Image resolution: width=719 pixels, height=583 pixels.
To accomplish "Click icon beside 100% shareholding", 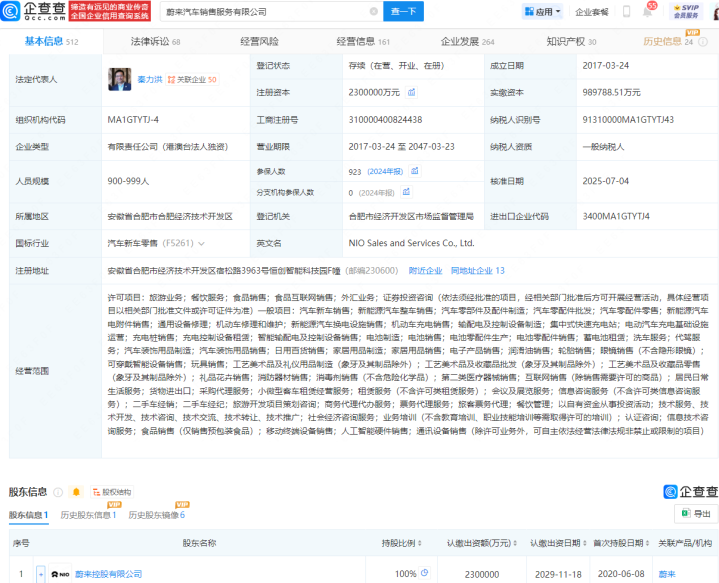I will click(425, 572).
